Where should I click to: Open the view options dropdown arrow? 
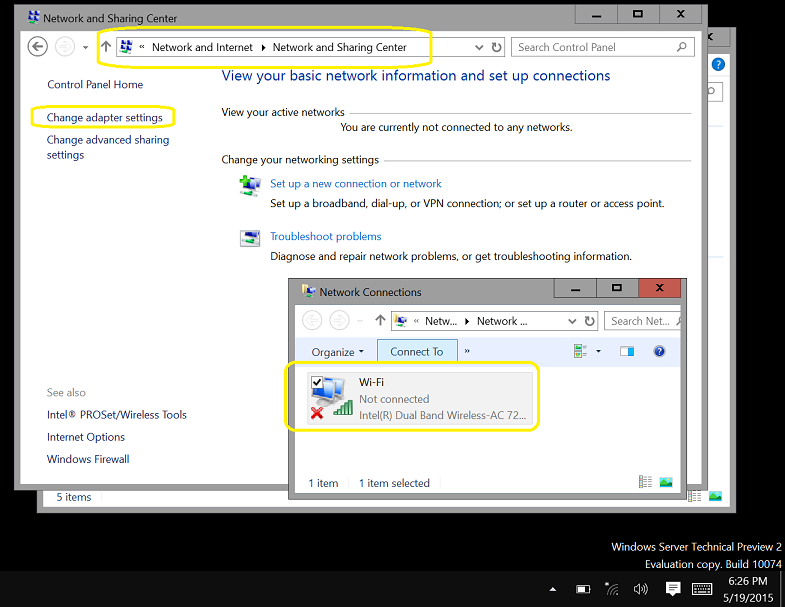pos(599,352)
